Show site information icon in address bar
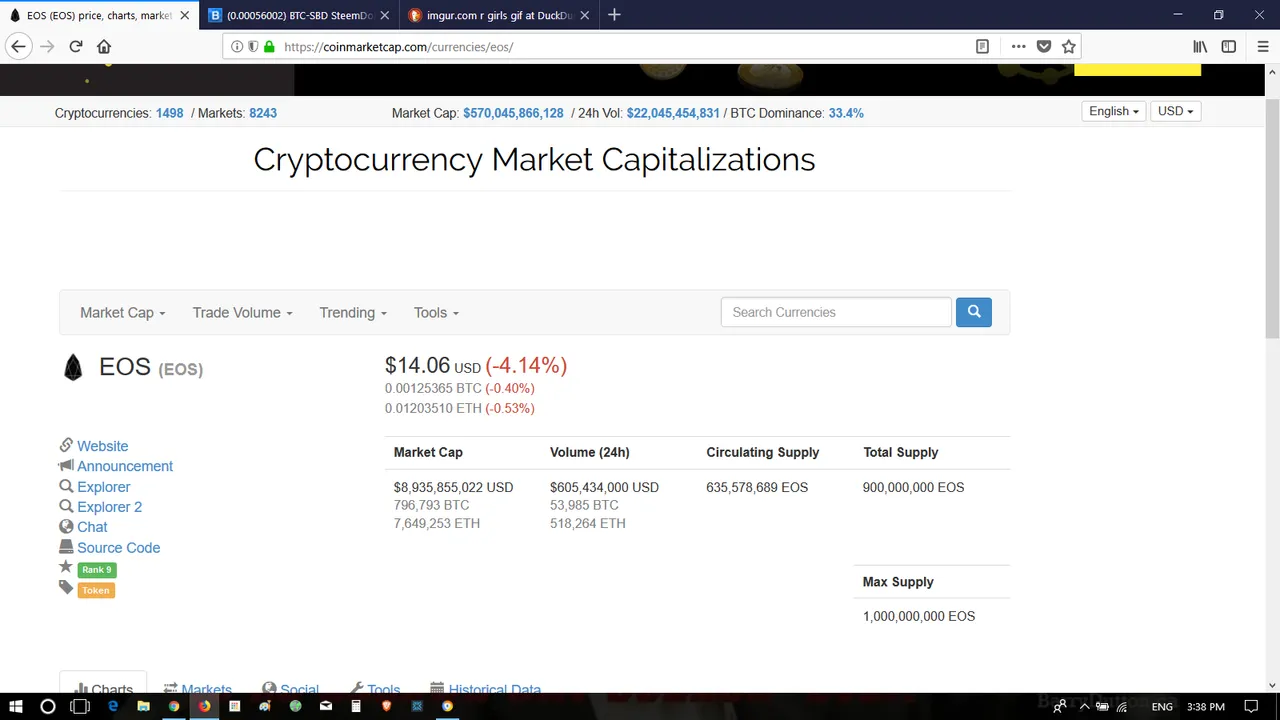Image resolution: width=1280 pixels, height=720 pixels. coord(237,47)
